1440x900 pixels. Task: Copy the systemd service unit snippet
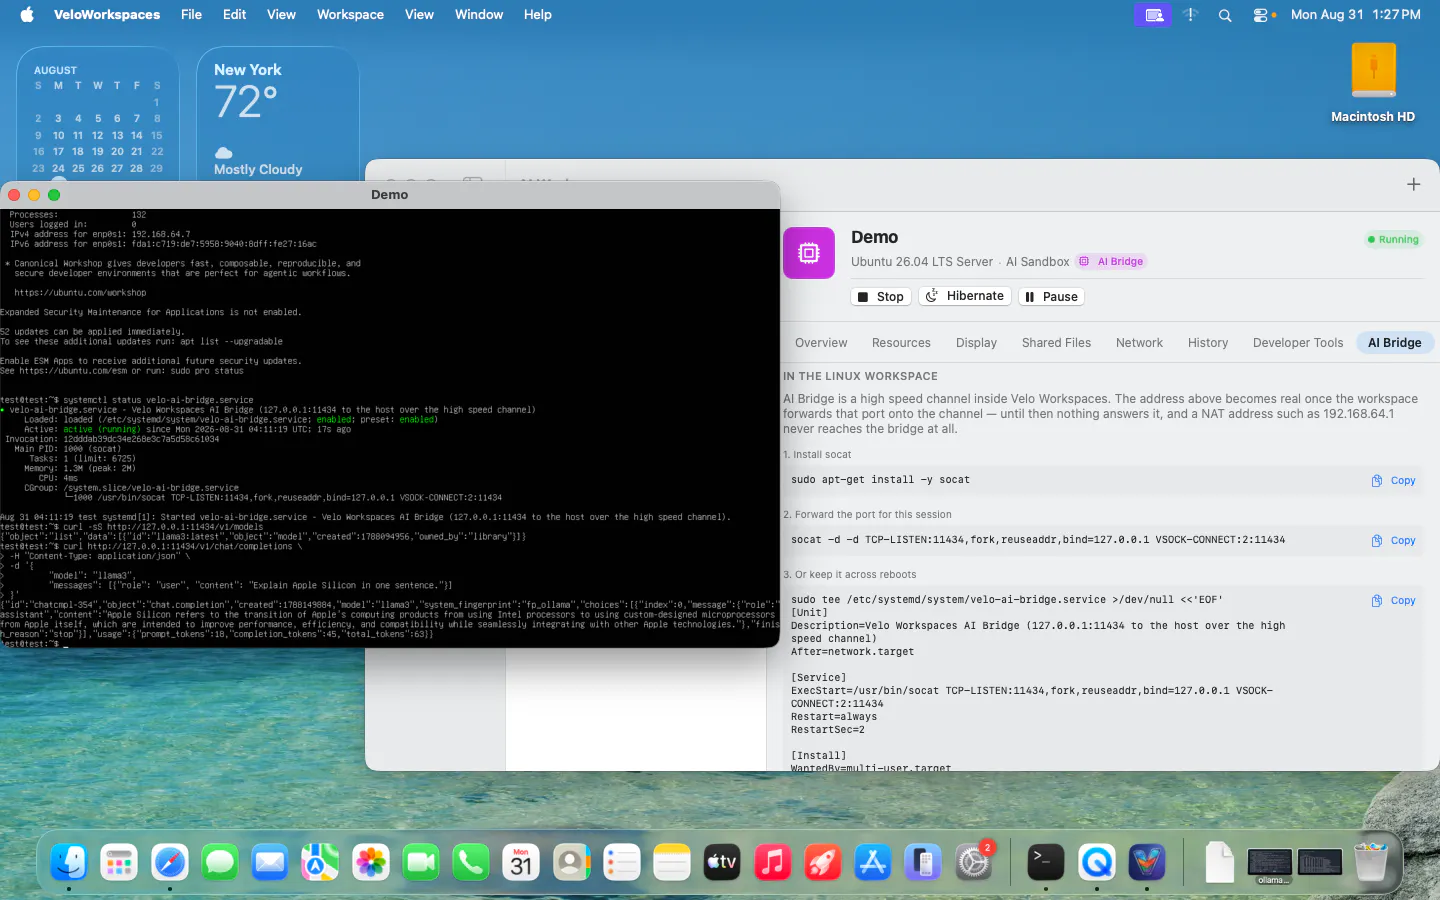point(1394,601)
